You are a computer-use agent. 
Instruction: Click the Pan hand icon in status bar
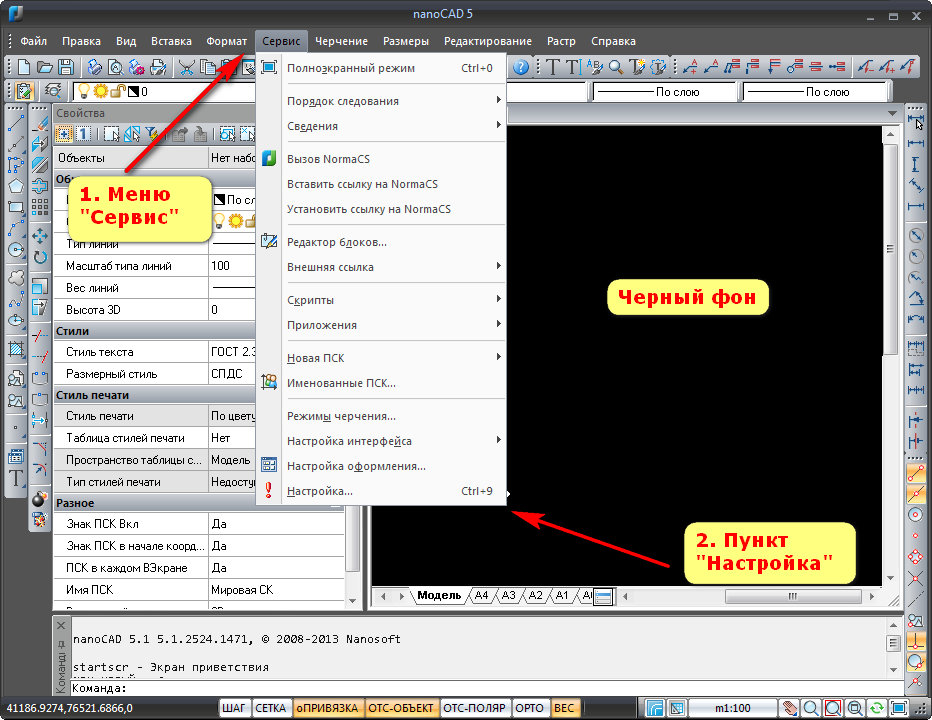click(x=789, y=708)
